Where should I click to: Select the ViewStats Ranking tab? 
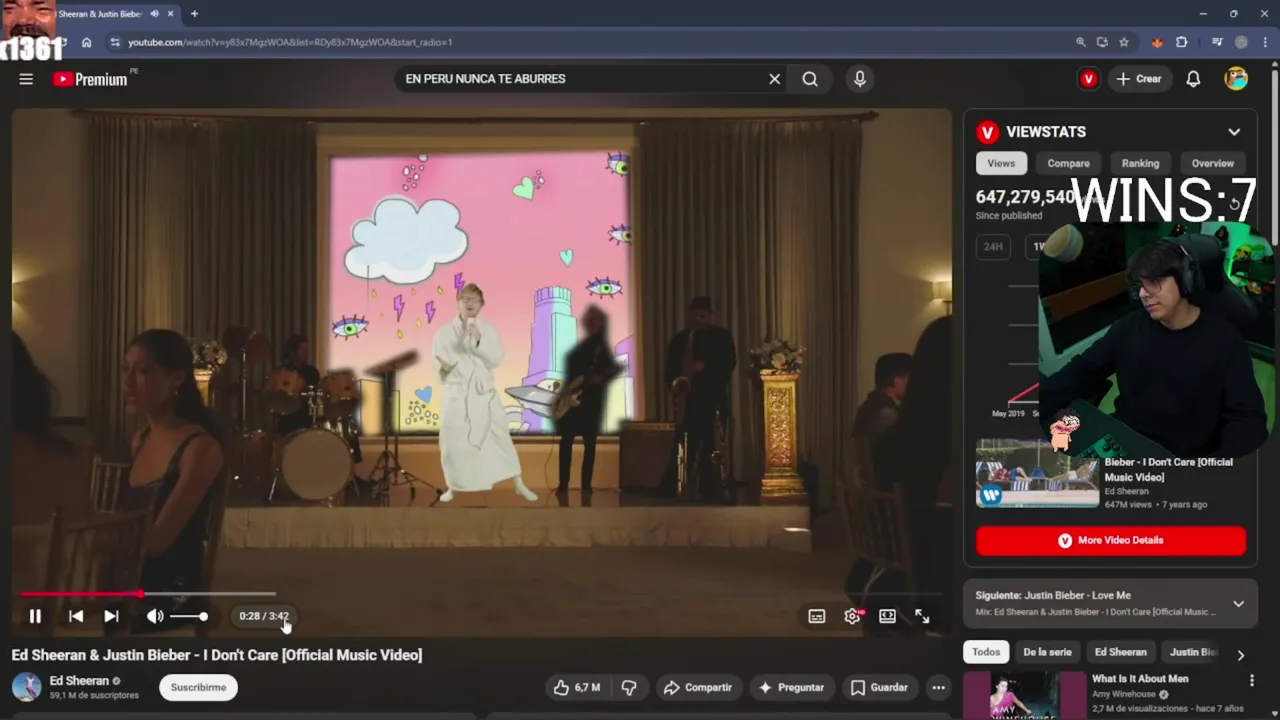pos(1140,163)
